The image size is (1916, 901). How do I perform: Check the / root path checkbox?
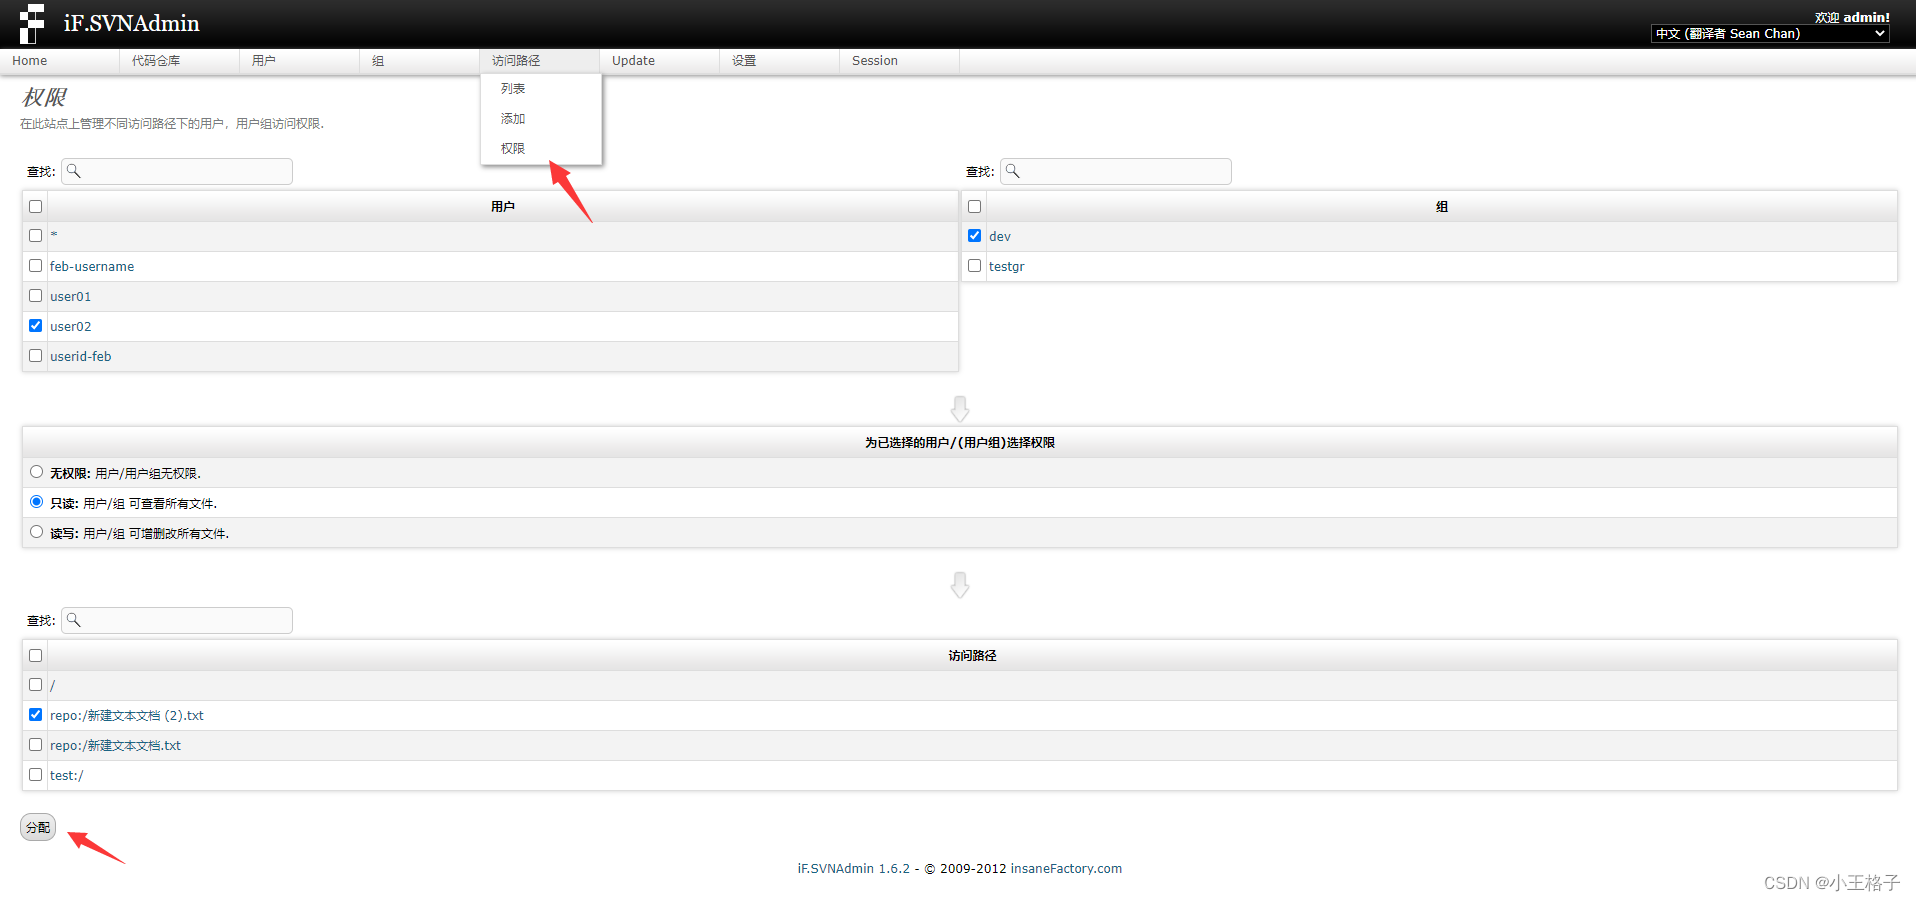(x=36, y=684)
